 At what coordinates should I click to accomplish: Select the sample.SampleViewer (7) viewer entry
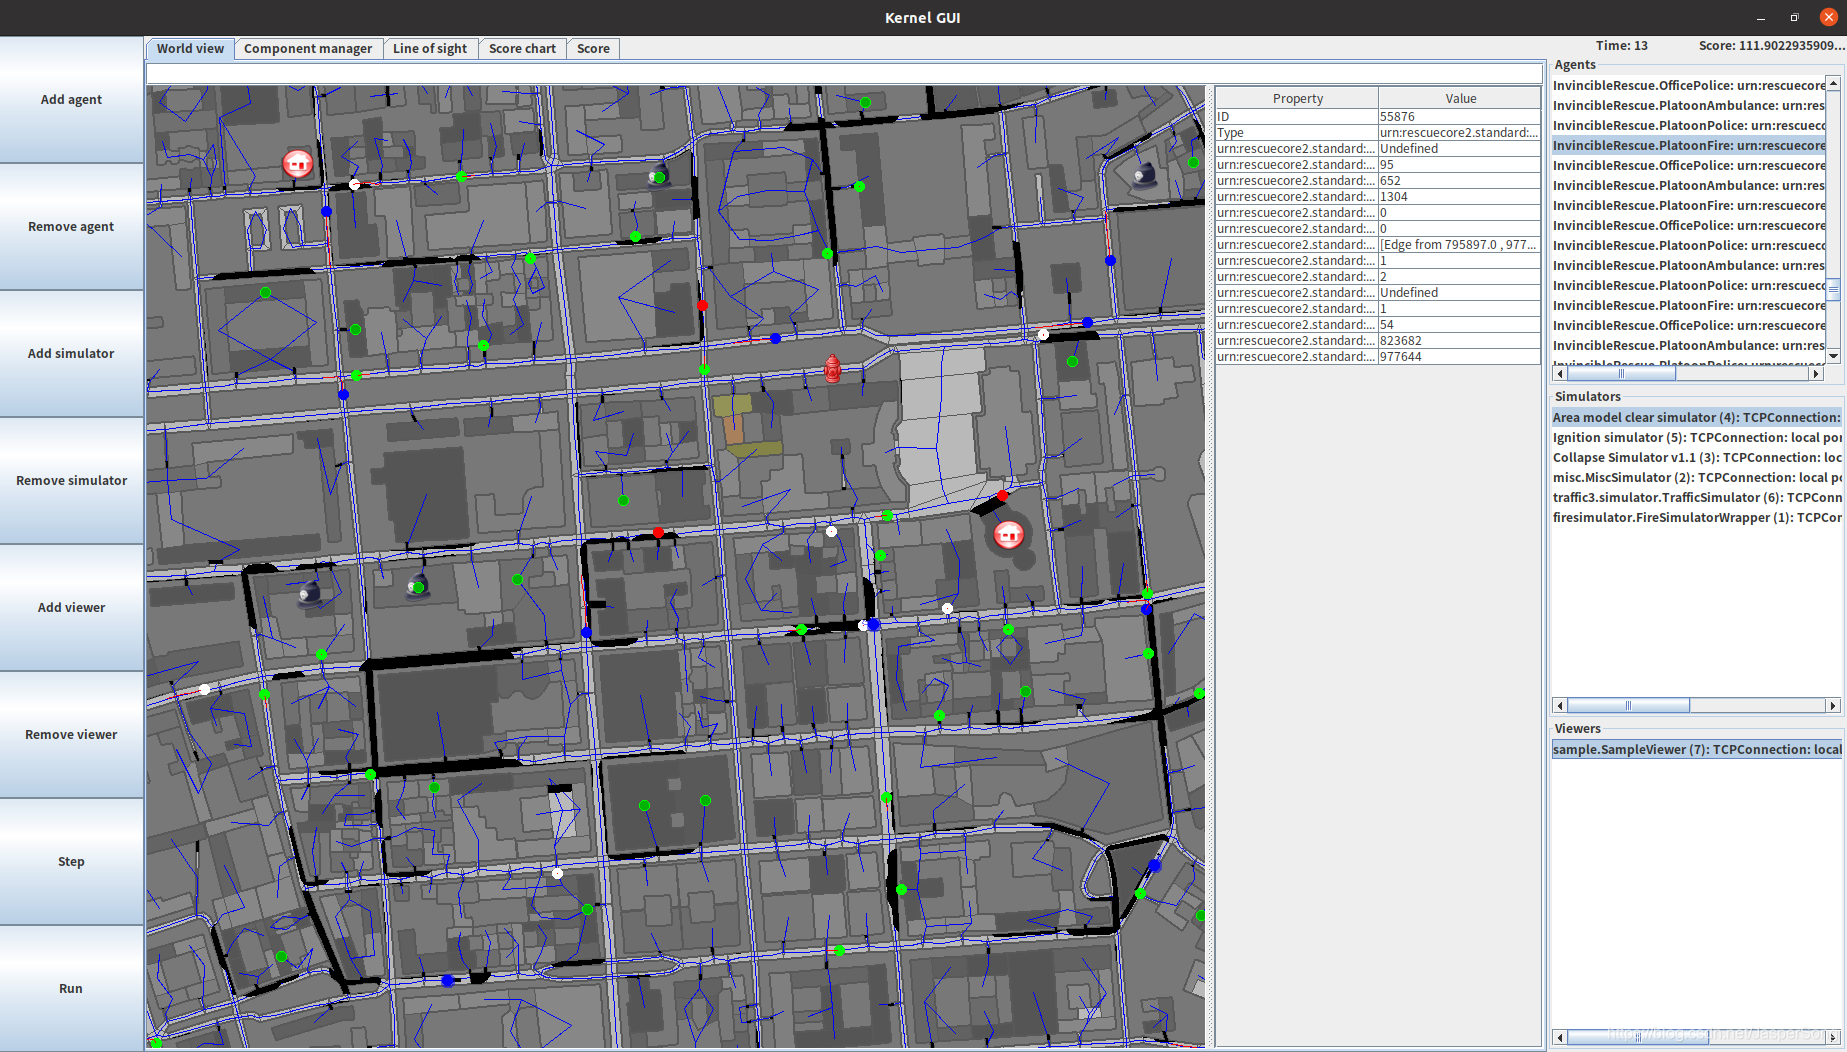(x=1696, y=750)
